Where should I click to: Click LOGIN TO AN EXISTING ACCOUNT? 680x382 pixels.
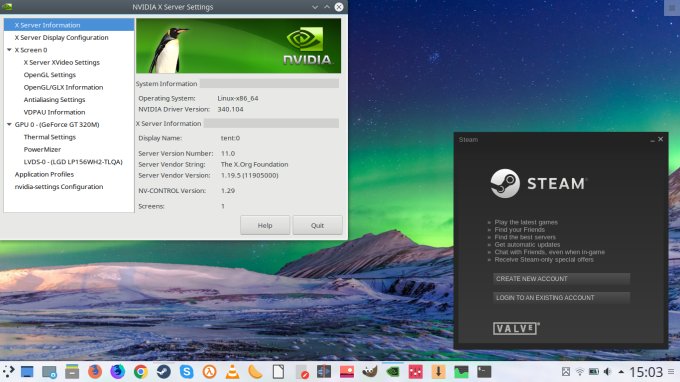[x=562, y=298]
